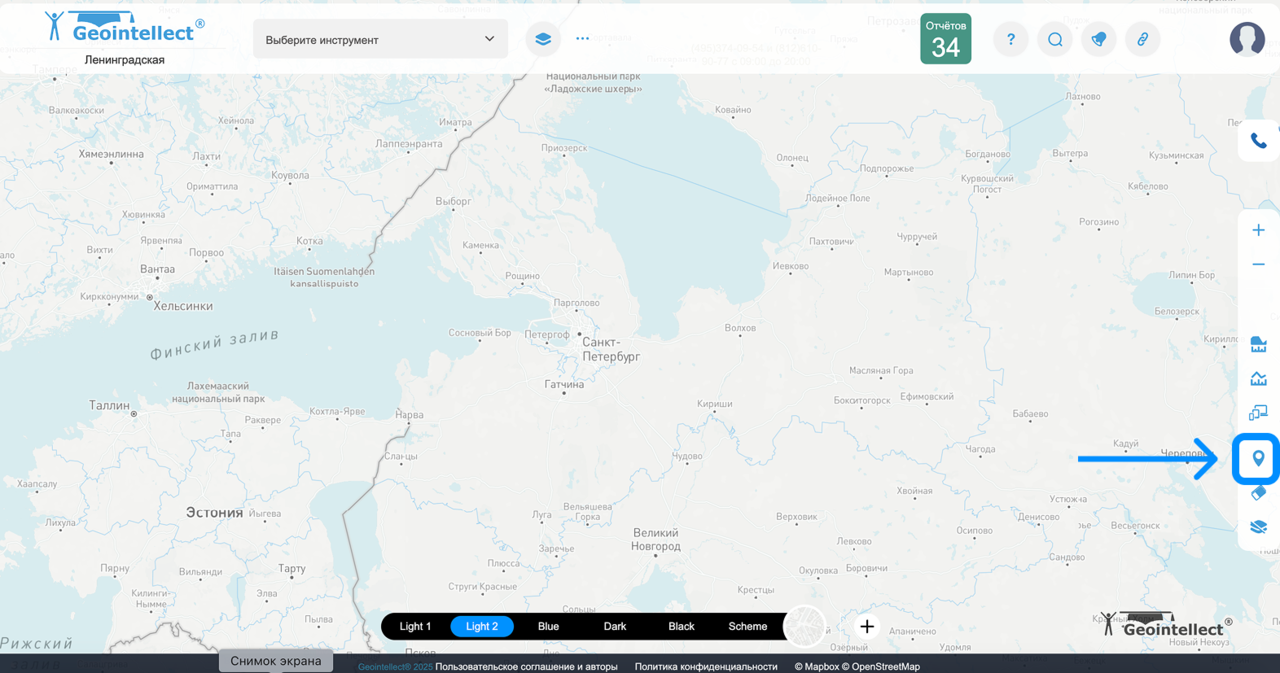The height and width of the screenshot is (673, 1280).
Task: Click the chain link share icon
Action: coord(1142,40)
